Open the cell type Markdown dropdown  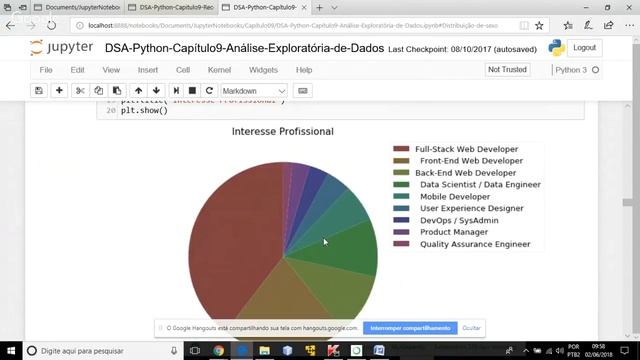[x=254, y=91]
